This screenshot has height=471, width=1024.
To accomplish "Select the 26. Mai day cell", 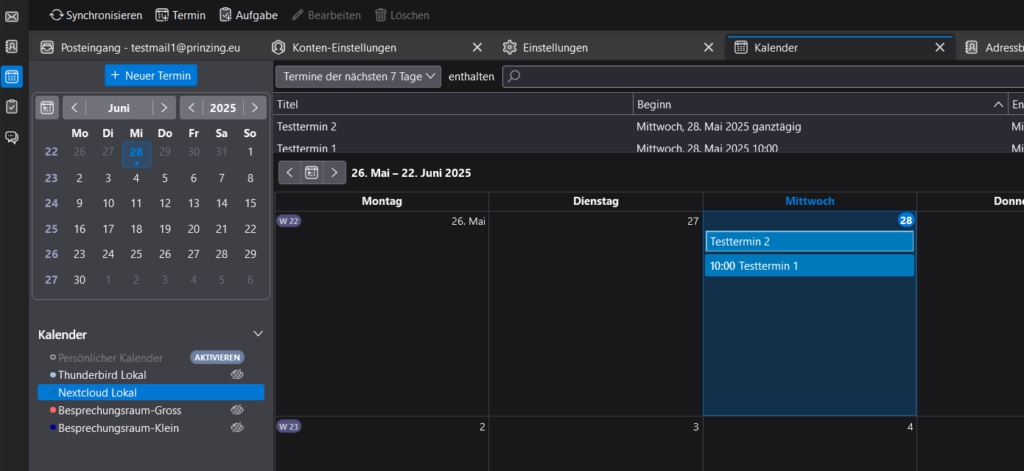I will (382, 314).
